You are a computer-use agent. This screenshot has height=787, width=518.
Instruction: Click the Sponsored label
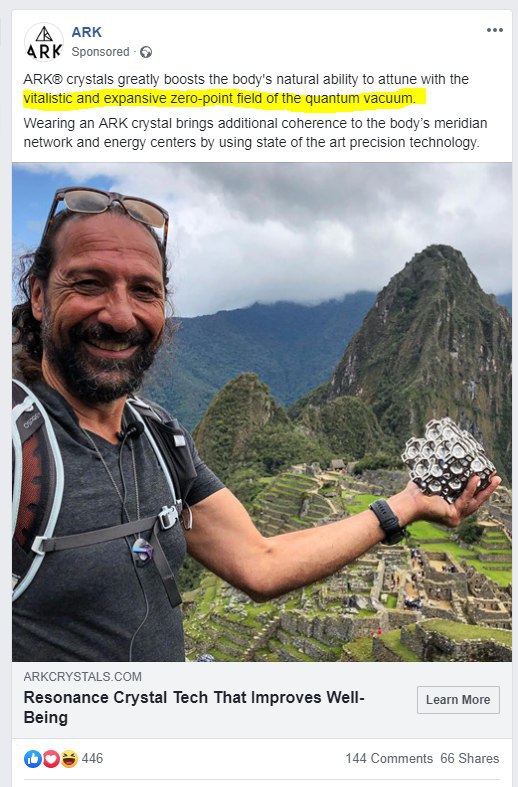[100, 52]
